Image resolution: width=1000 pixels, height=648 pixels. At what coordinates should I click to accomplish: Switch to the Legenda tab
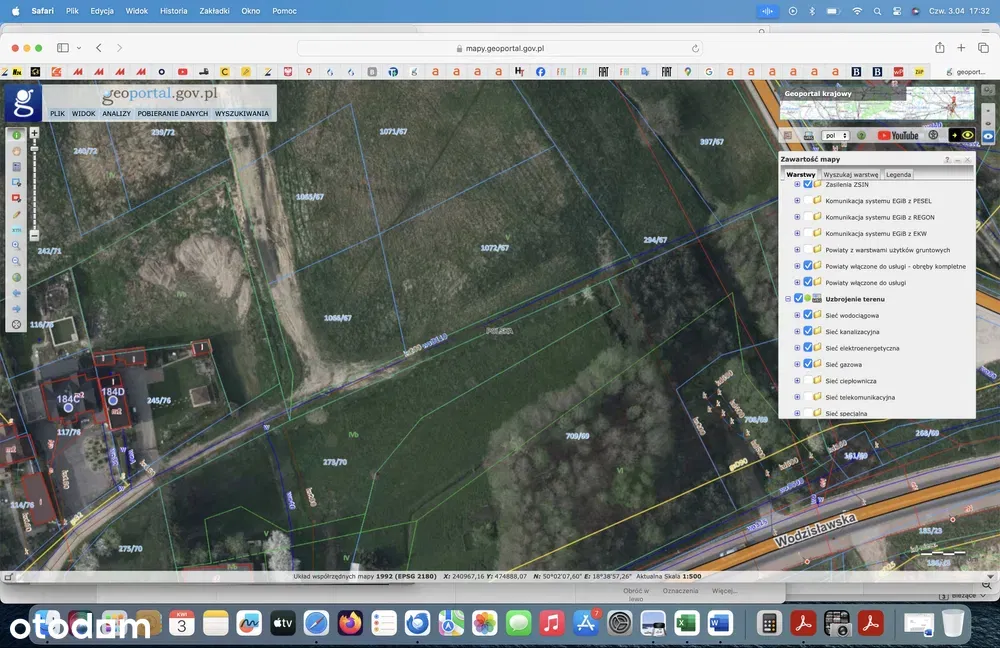click(898, 174)
